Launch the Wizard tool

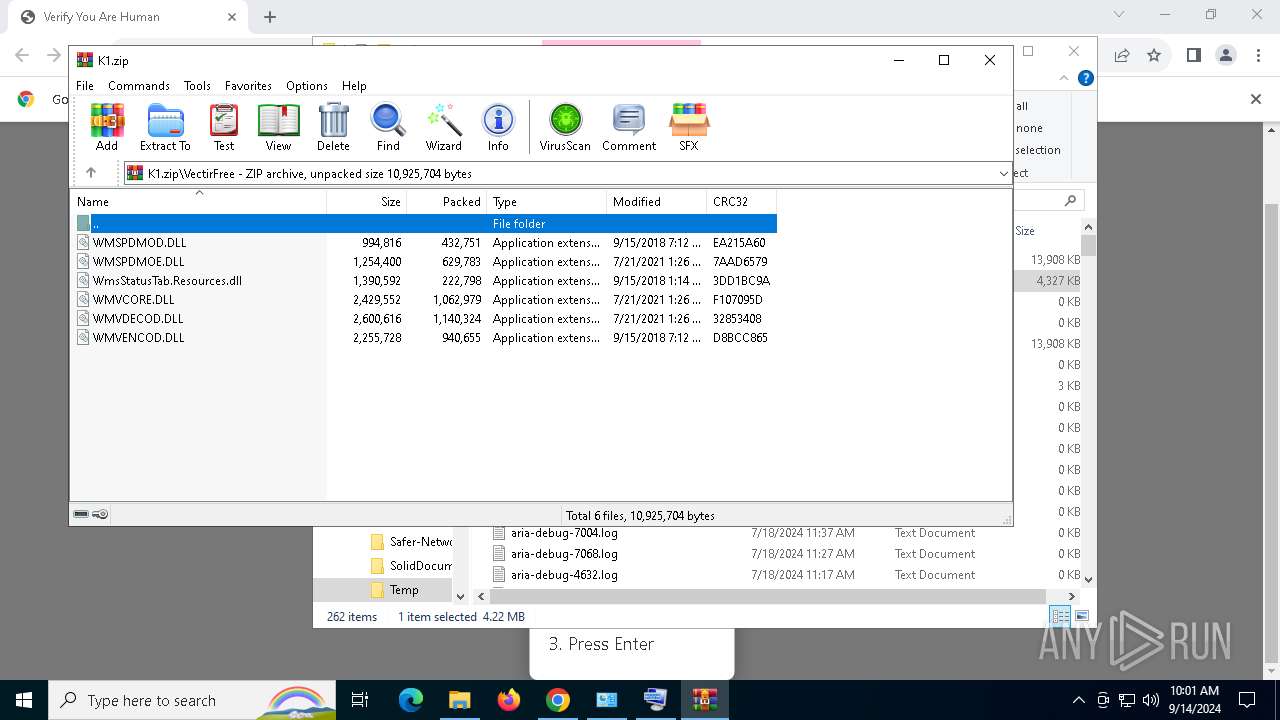tap(443, 128)
